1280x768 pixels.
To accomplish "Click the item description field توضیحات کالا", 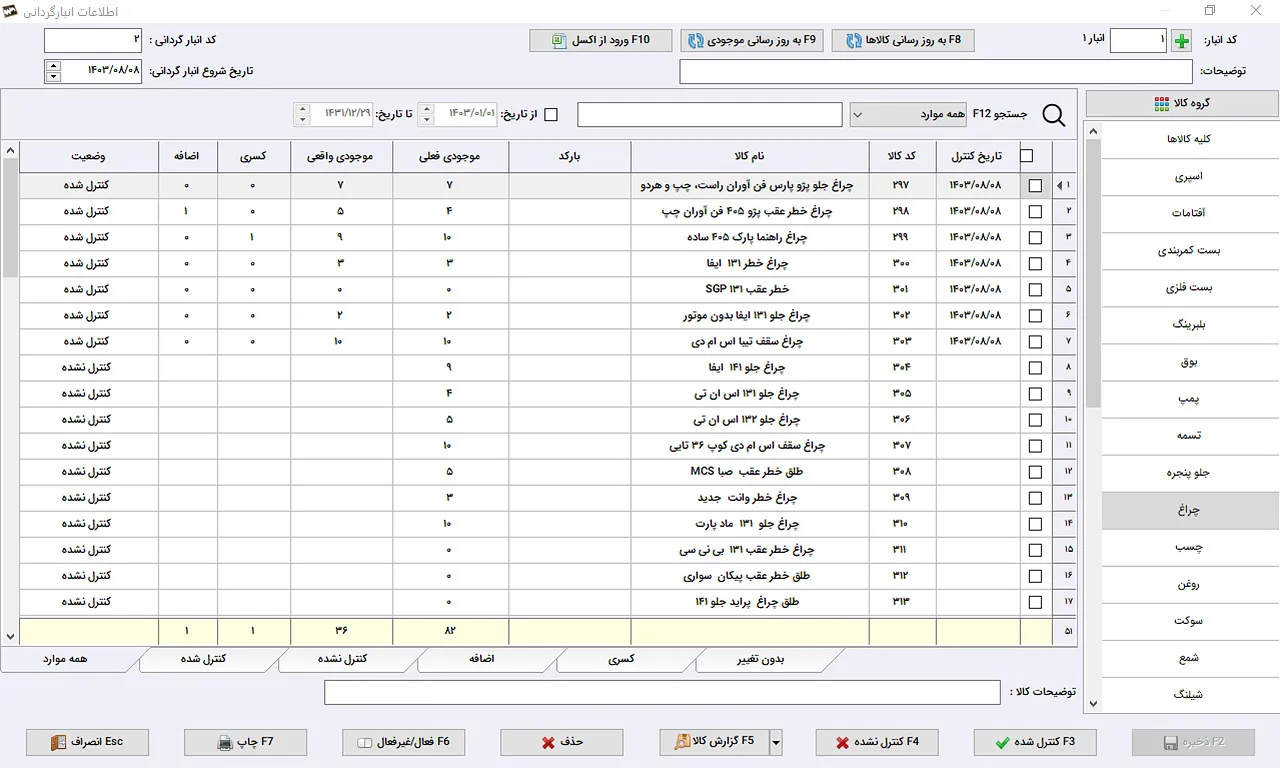I will coord(662,692).
